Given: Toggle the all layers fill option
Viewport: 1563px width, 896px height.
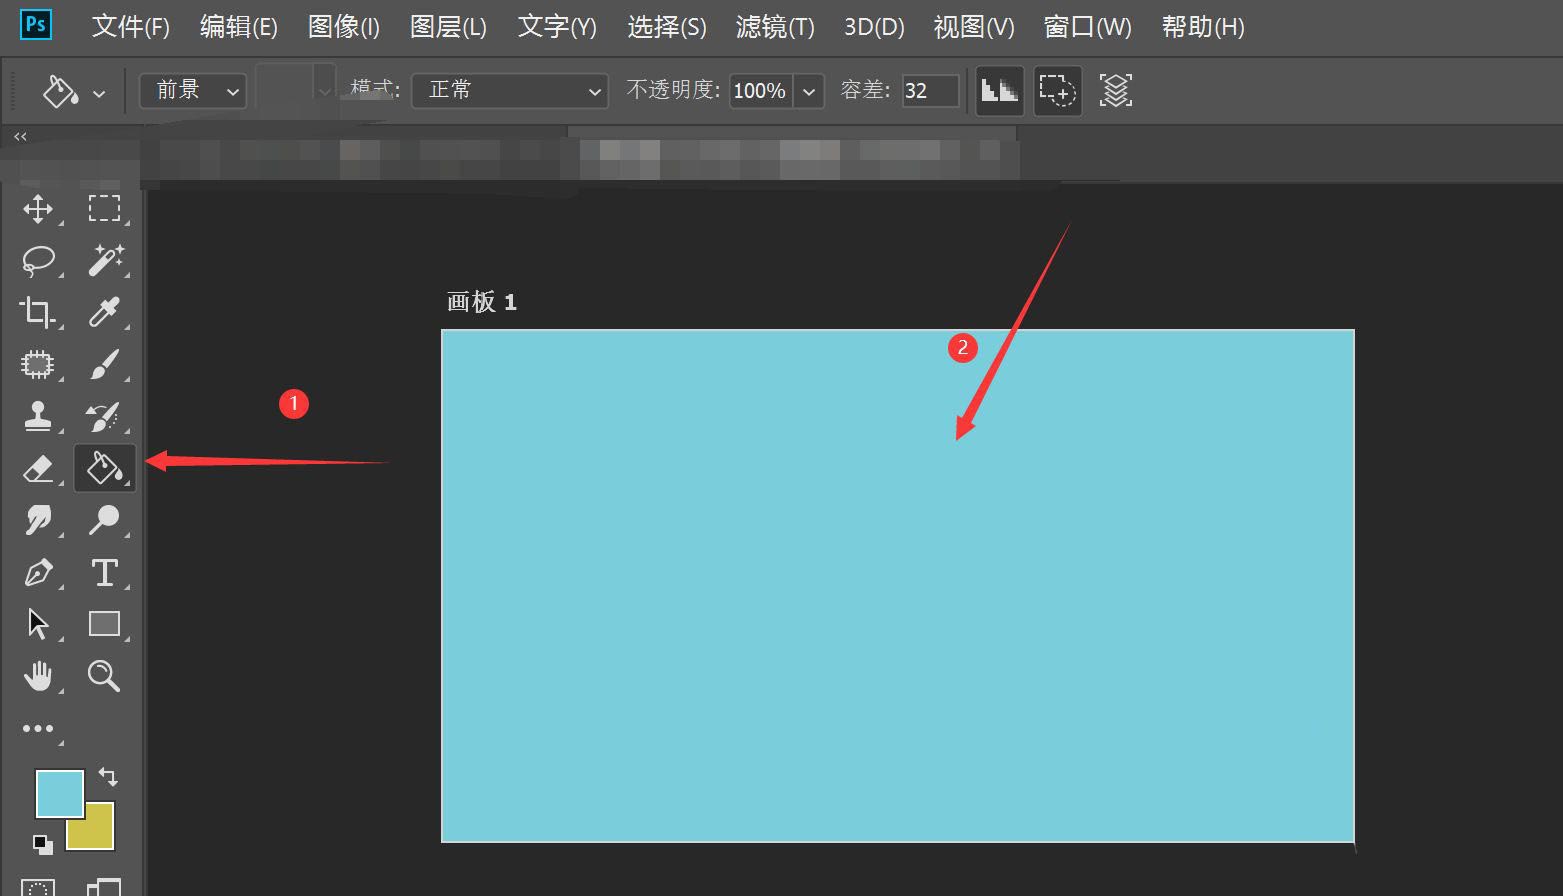Looking at the screenshot, I should [x=1115, y=91].
